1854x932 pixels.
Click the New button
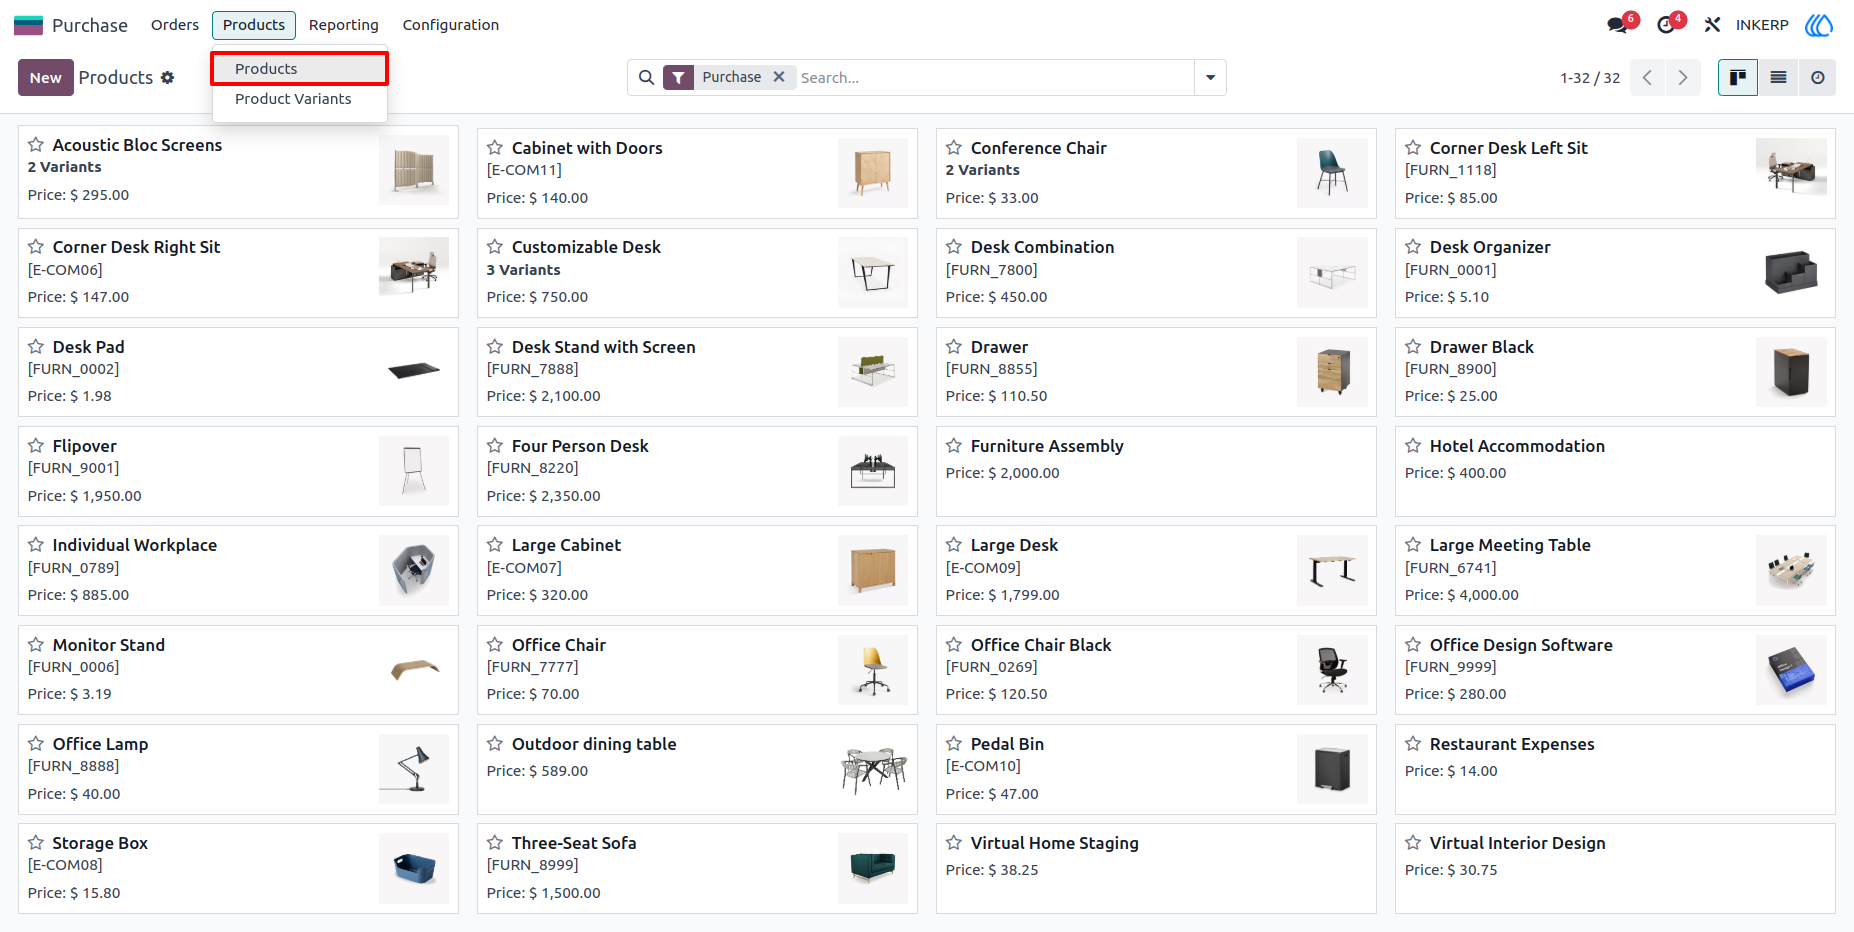pos(46,77)
